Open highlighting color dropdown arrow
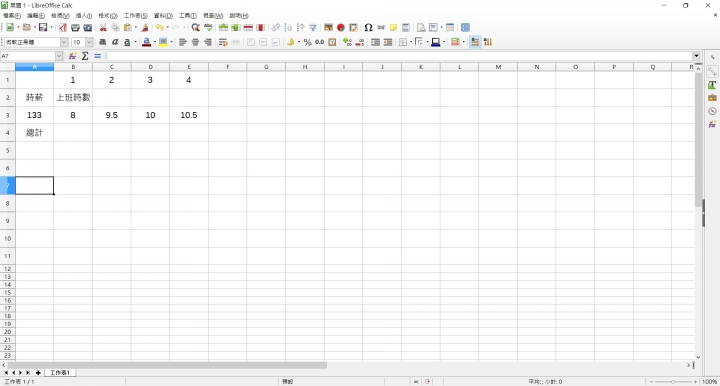720x386 pixels. point(171,42)
